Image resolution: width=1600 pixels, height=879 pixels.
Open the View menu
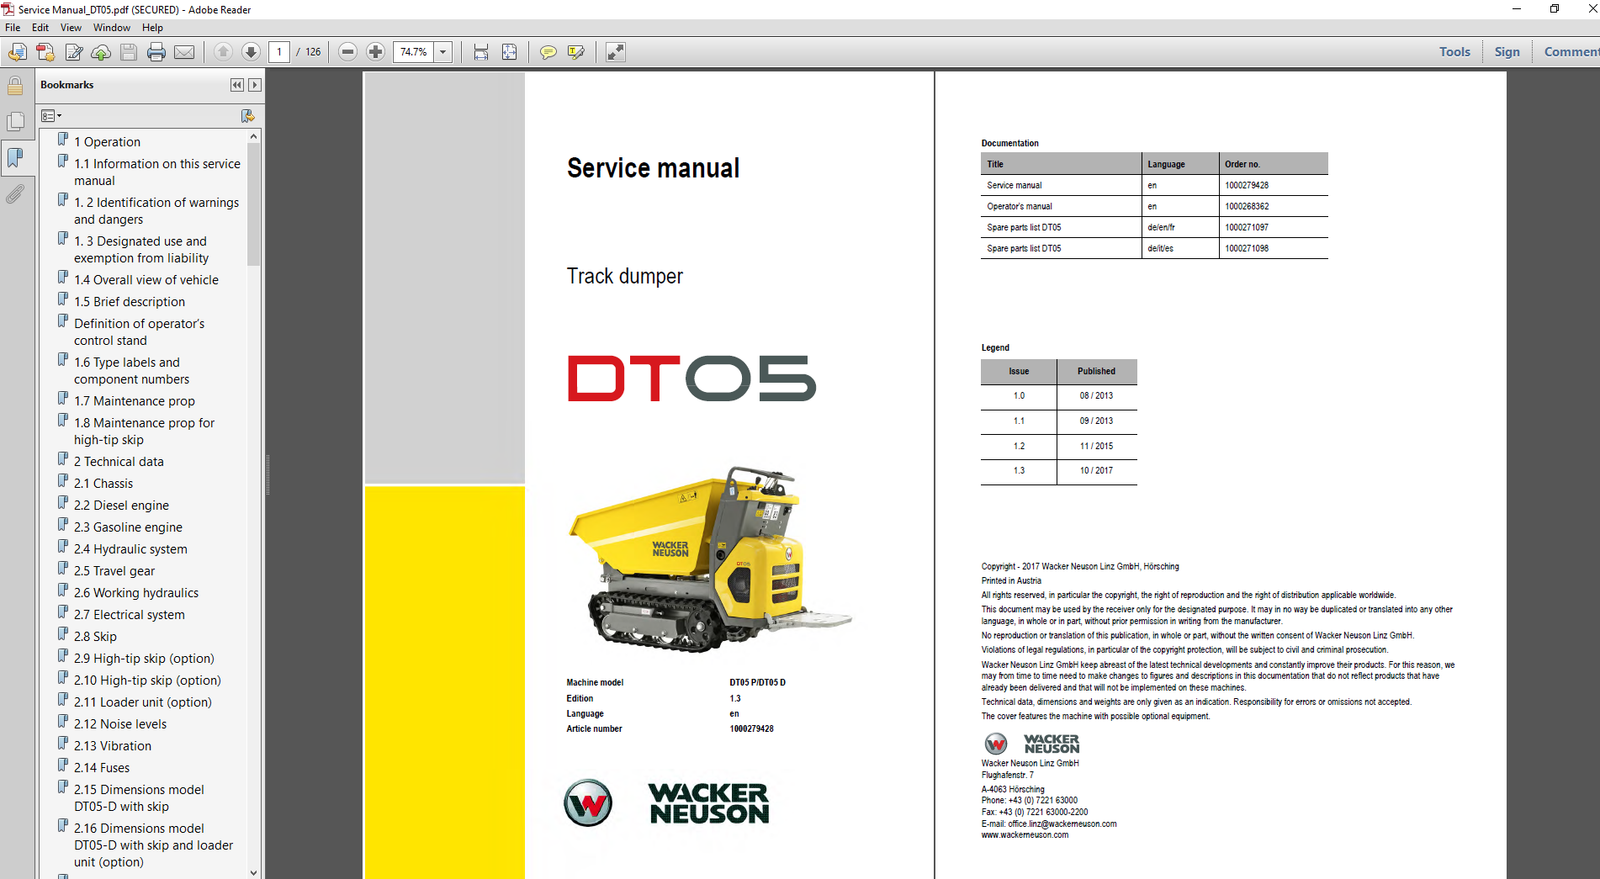(70, 28)
